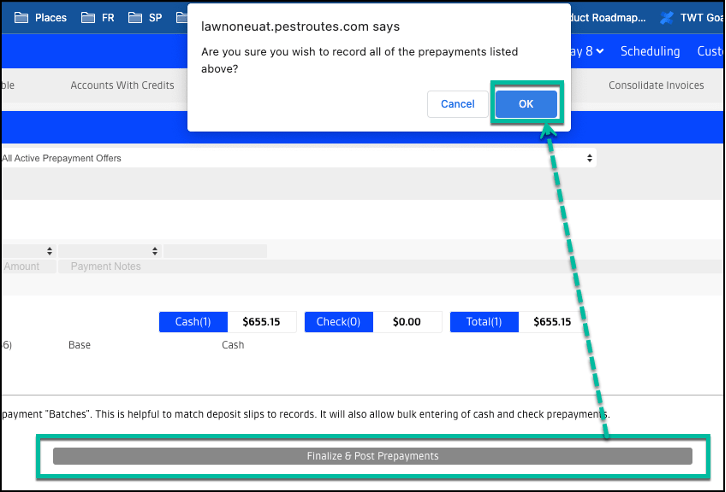Open the Scheduling menu
Image resolution: width=726 pixels, height=492 pixels.
pos(650,51)
